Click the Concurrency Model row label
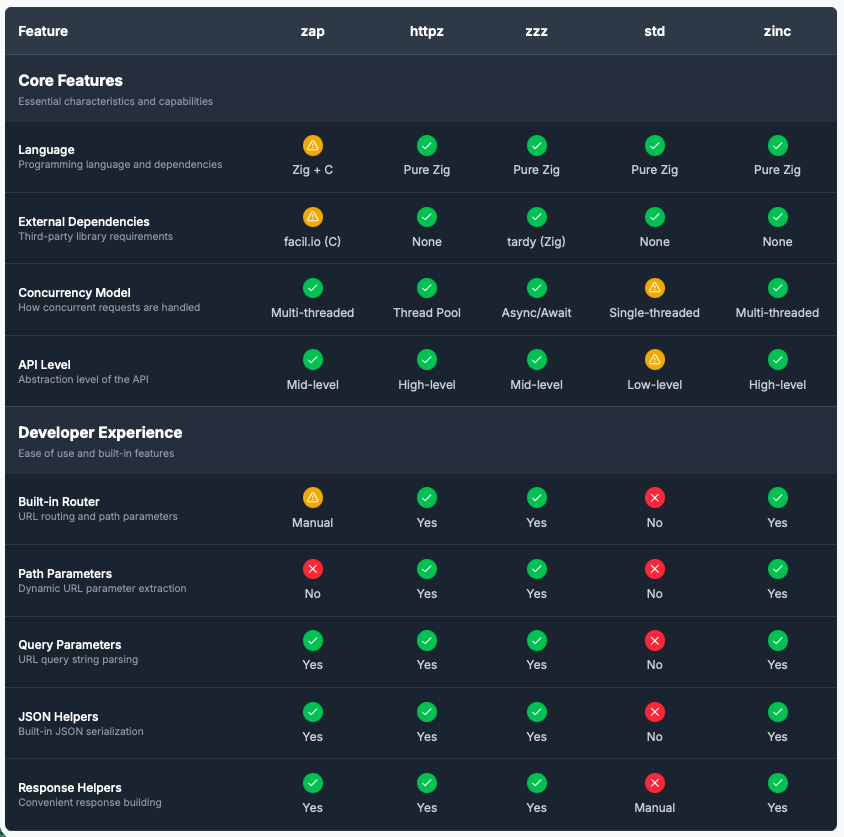The width and height of the screenshot is (844, 837). pyautogui.click(x=74, y=293)
